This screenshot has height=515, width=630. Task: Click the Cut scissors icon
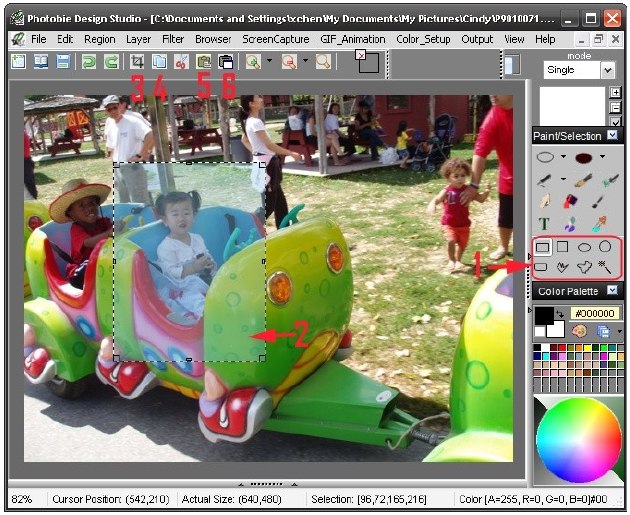[x=182, y=61]
